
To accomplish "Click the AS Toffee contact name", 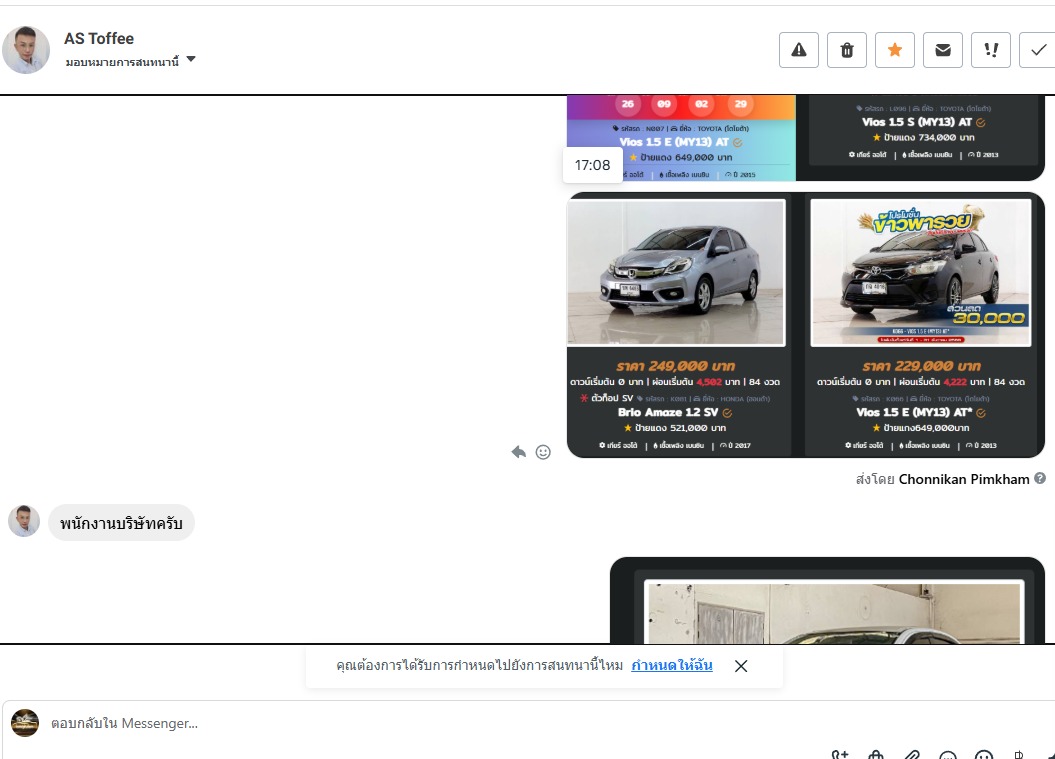I will 99,38.
